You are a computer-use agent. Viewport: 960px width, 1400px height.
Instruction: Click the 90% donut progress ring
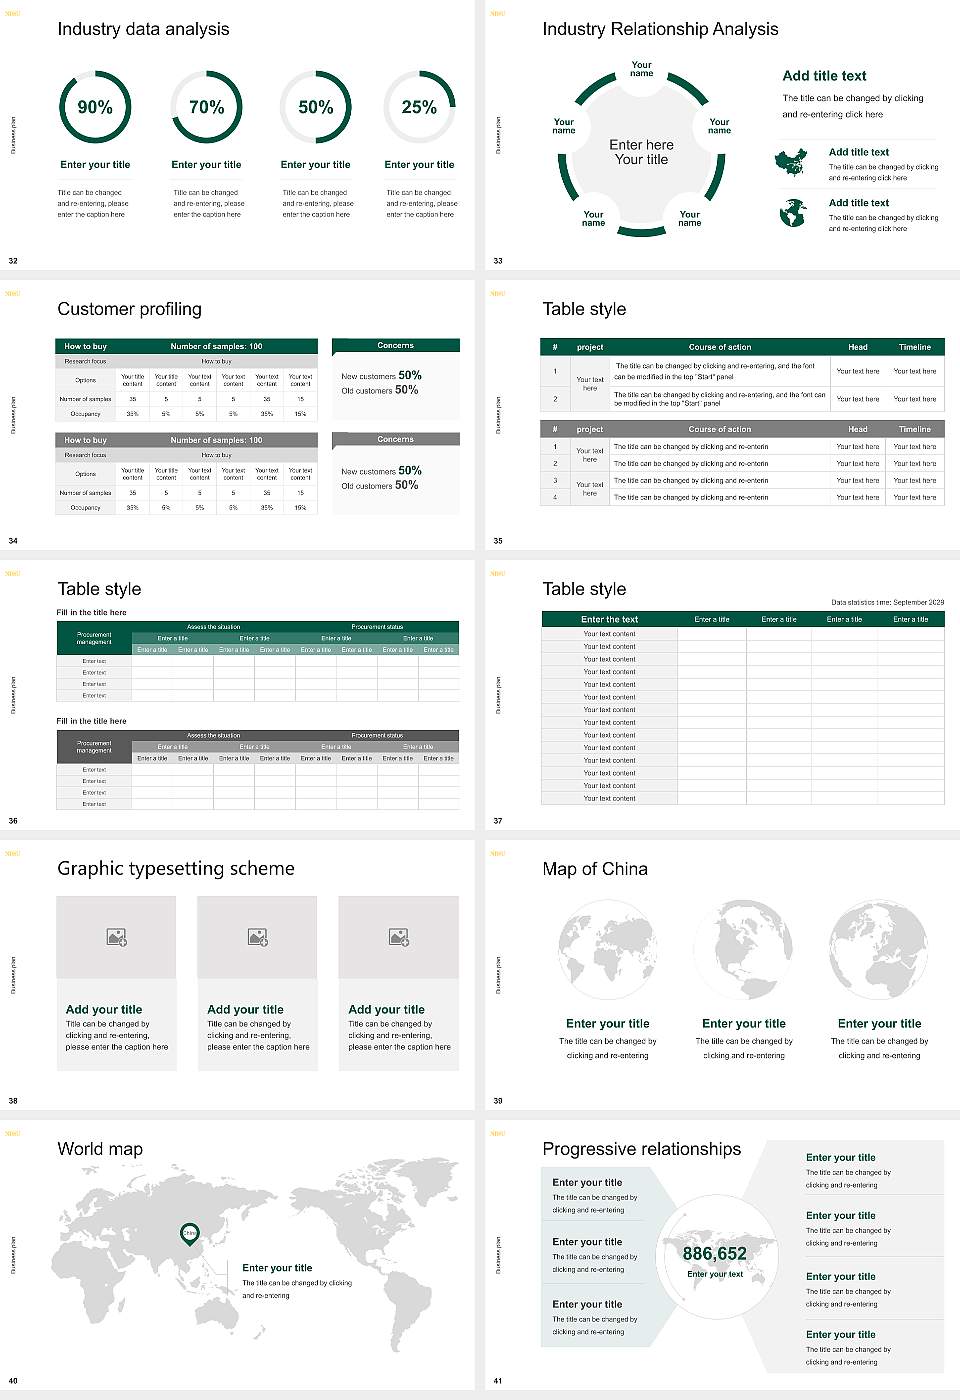point(95,108)
